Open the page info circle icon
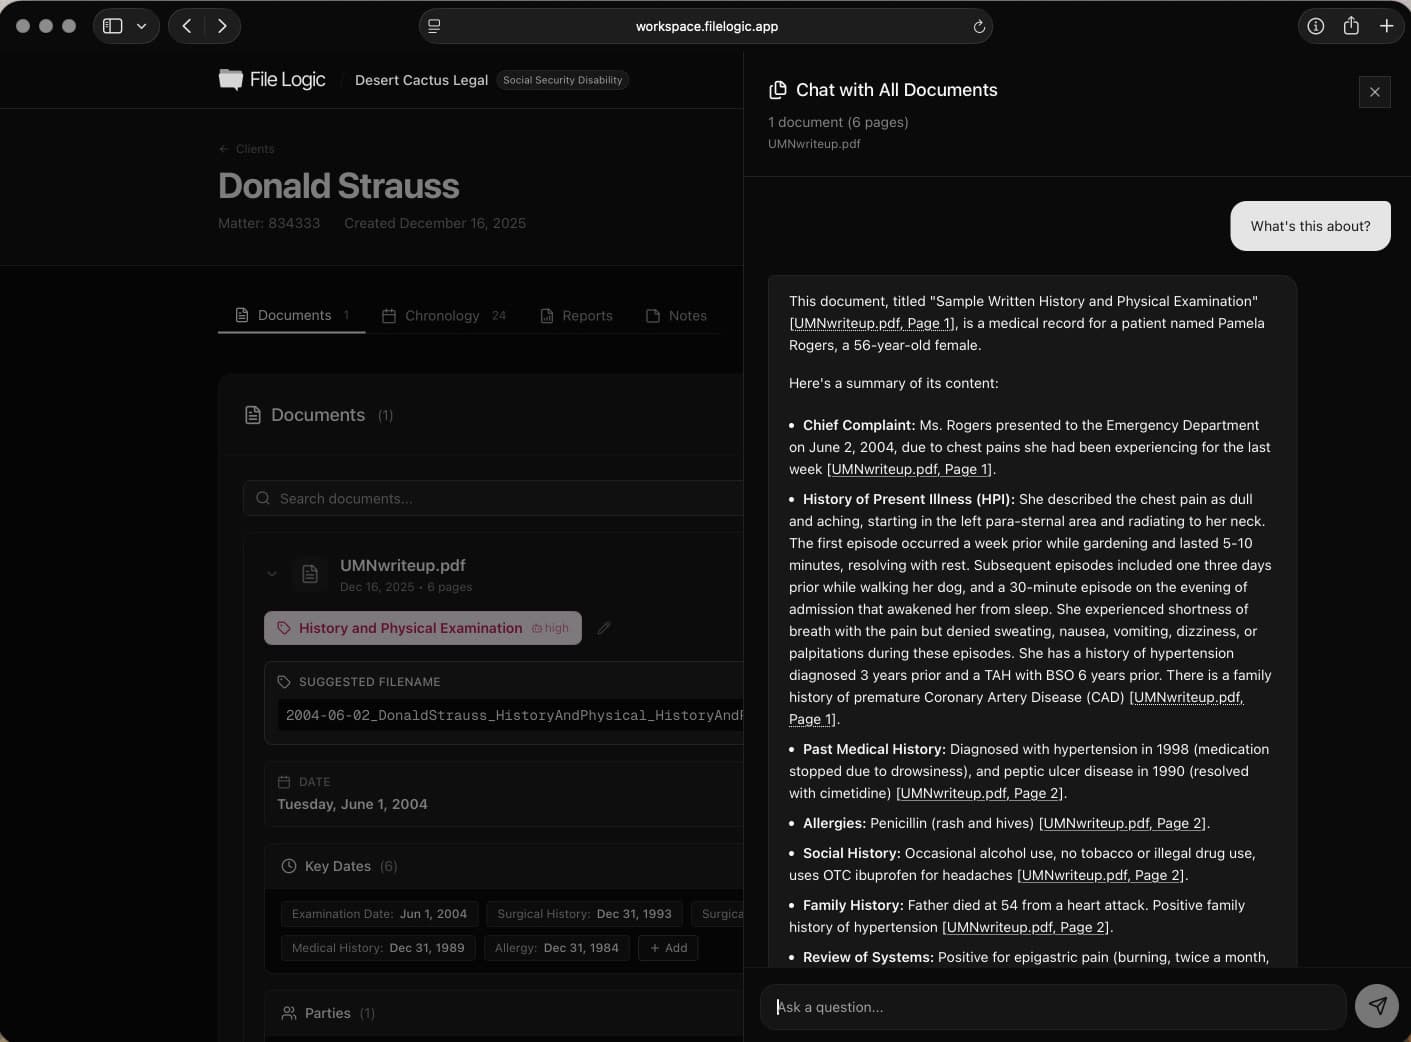The image size is (1411, 1042). (1316, 26)
